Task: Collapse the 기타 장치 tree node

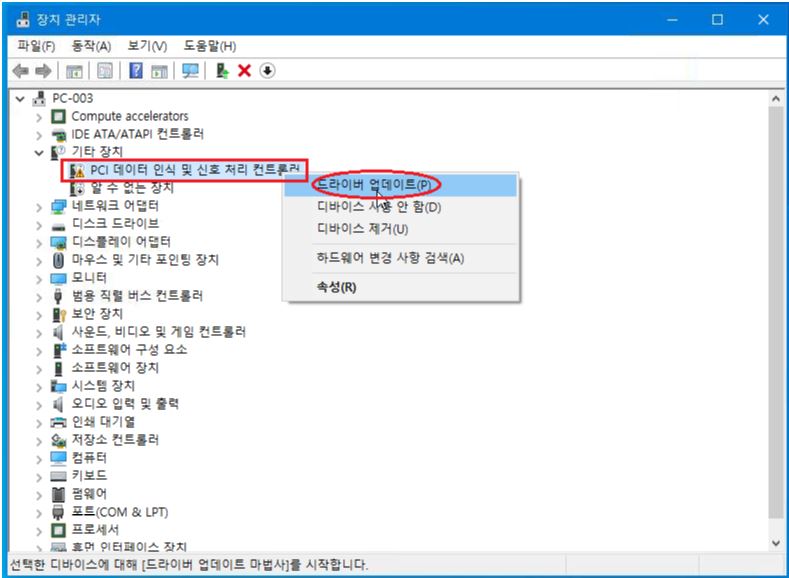Action: click(x=40, y=152)
